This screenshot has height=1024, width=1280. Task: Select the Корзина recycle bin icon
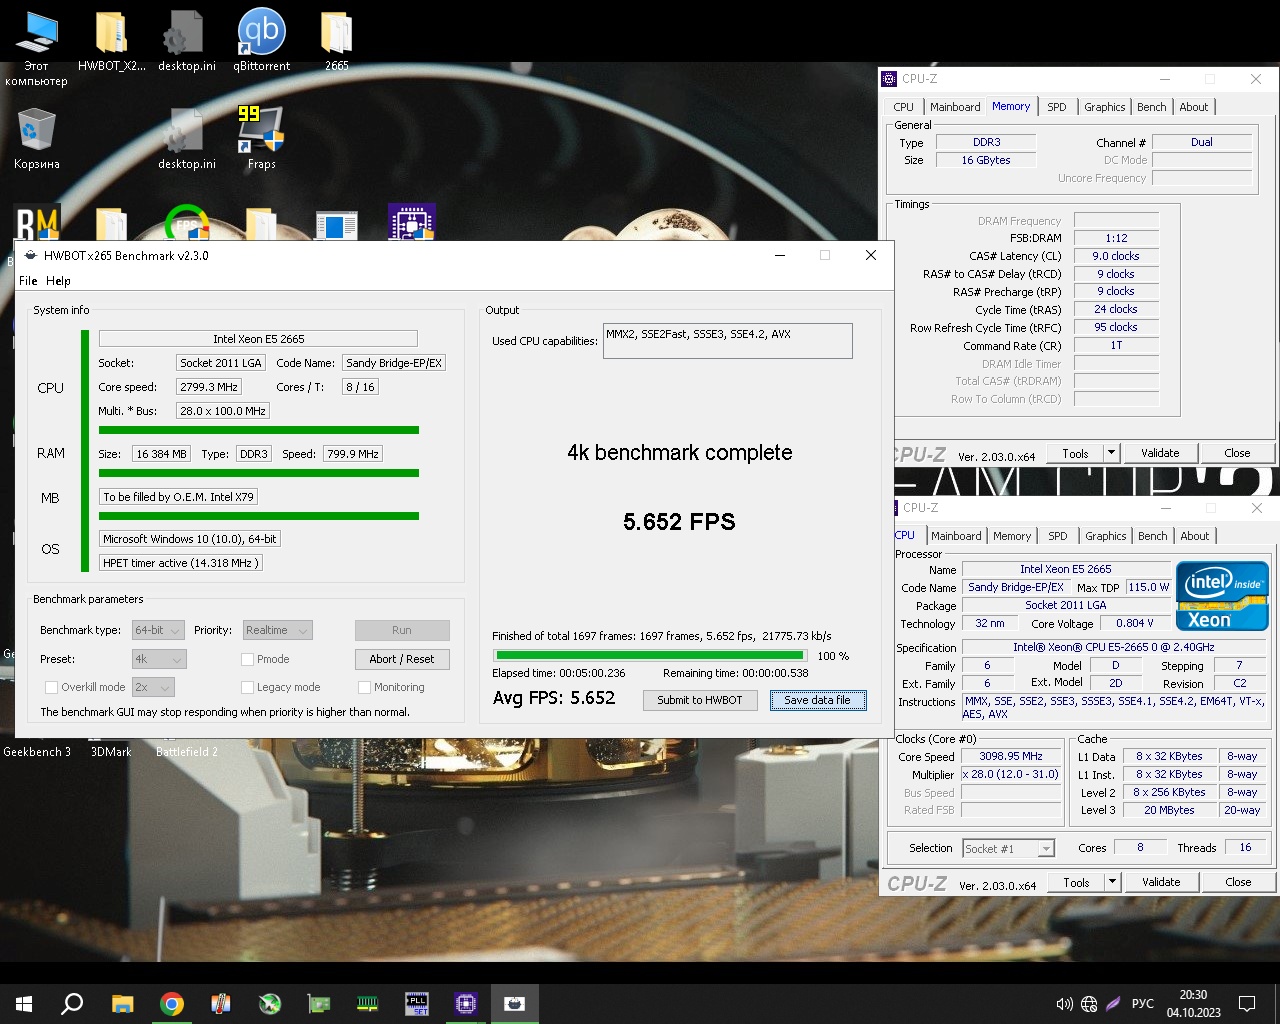(37, 138)
